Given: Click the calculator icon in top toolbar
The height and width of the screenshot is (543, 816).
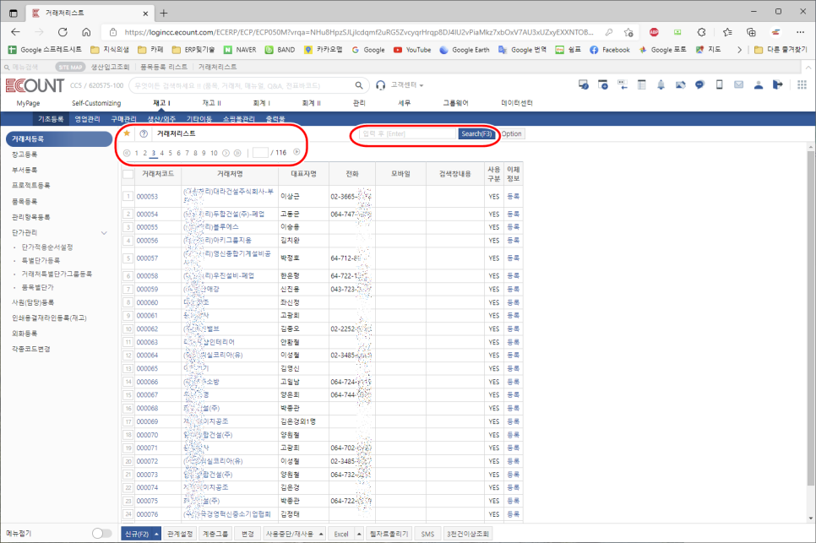Looking at the screenshot, I should 642,84.
